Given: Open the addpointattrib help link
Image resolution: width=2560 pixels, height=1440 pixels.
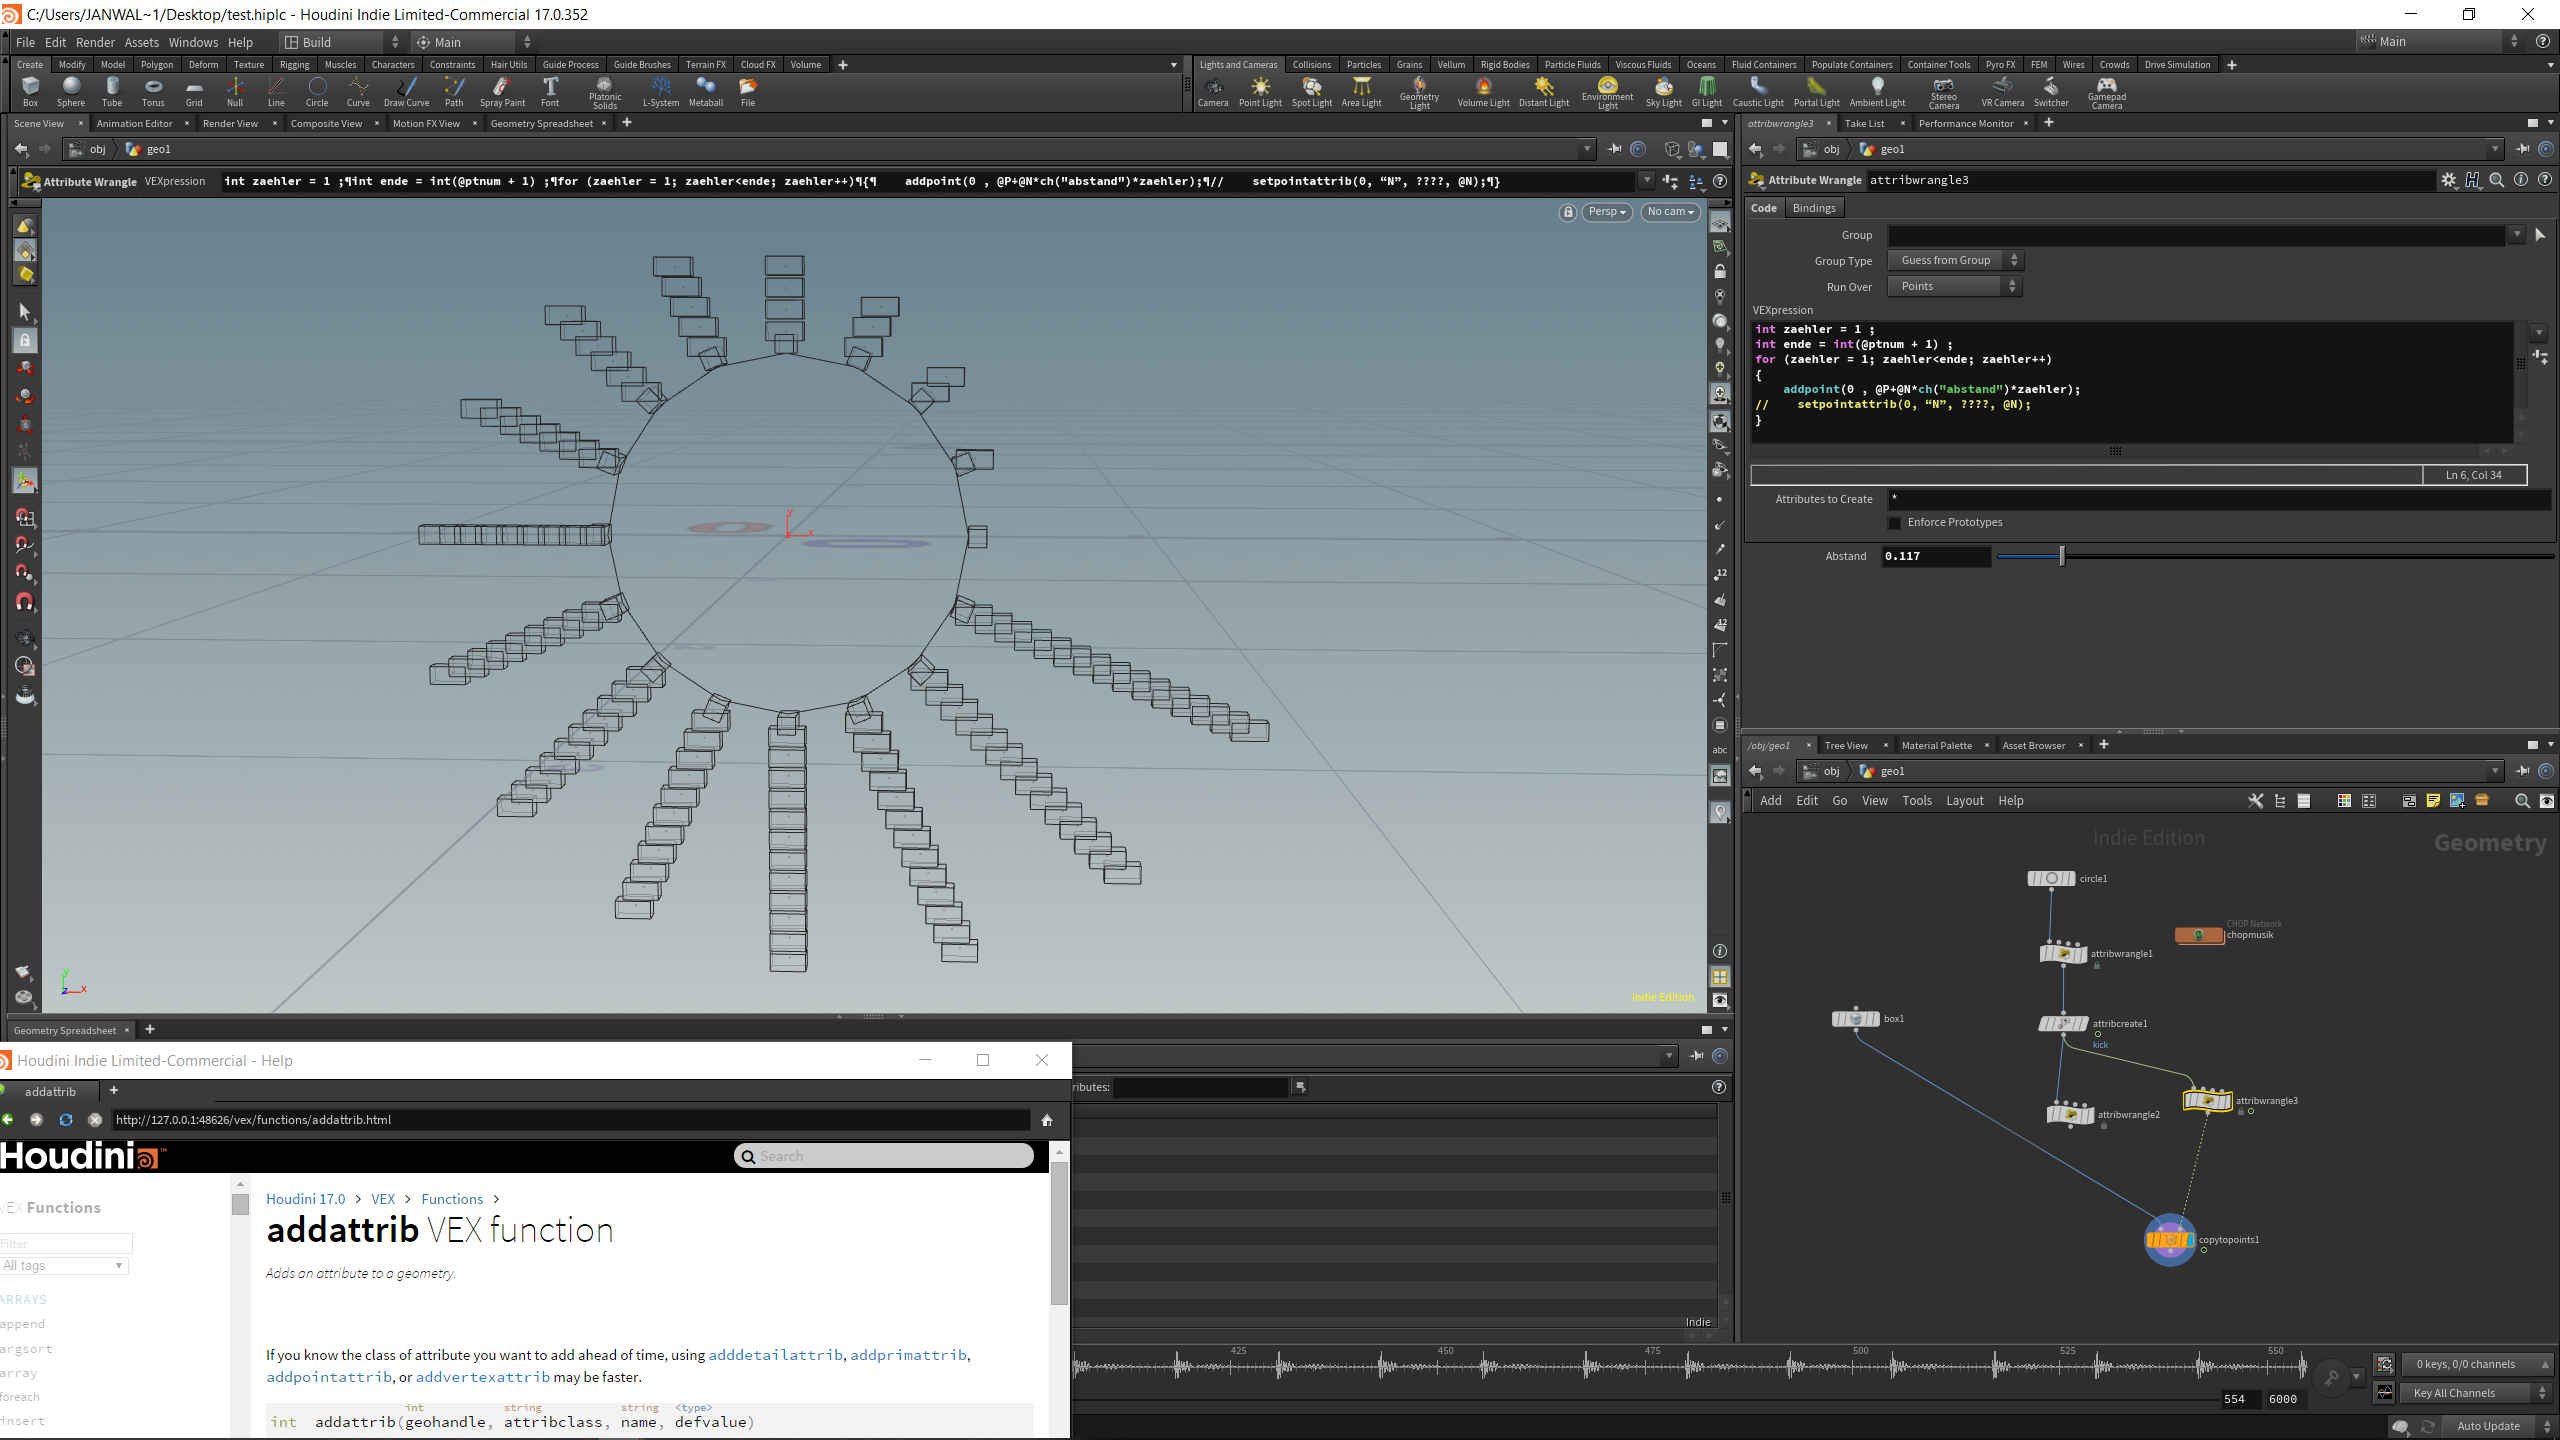Looking at the screenshot, I should [x=329, y=1377].
